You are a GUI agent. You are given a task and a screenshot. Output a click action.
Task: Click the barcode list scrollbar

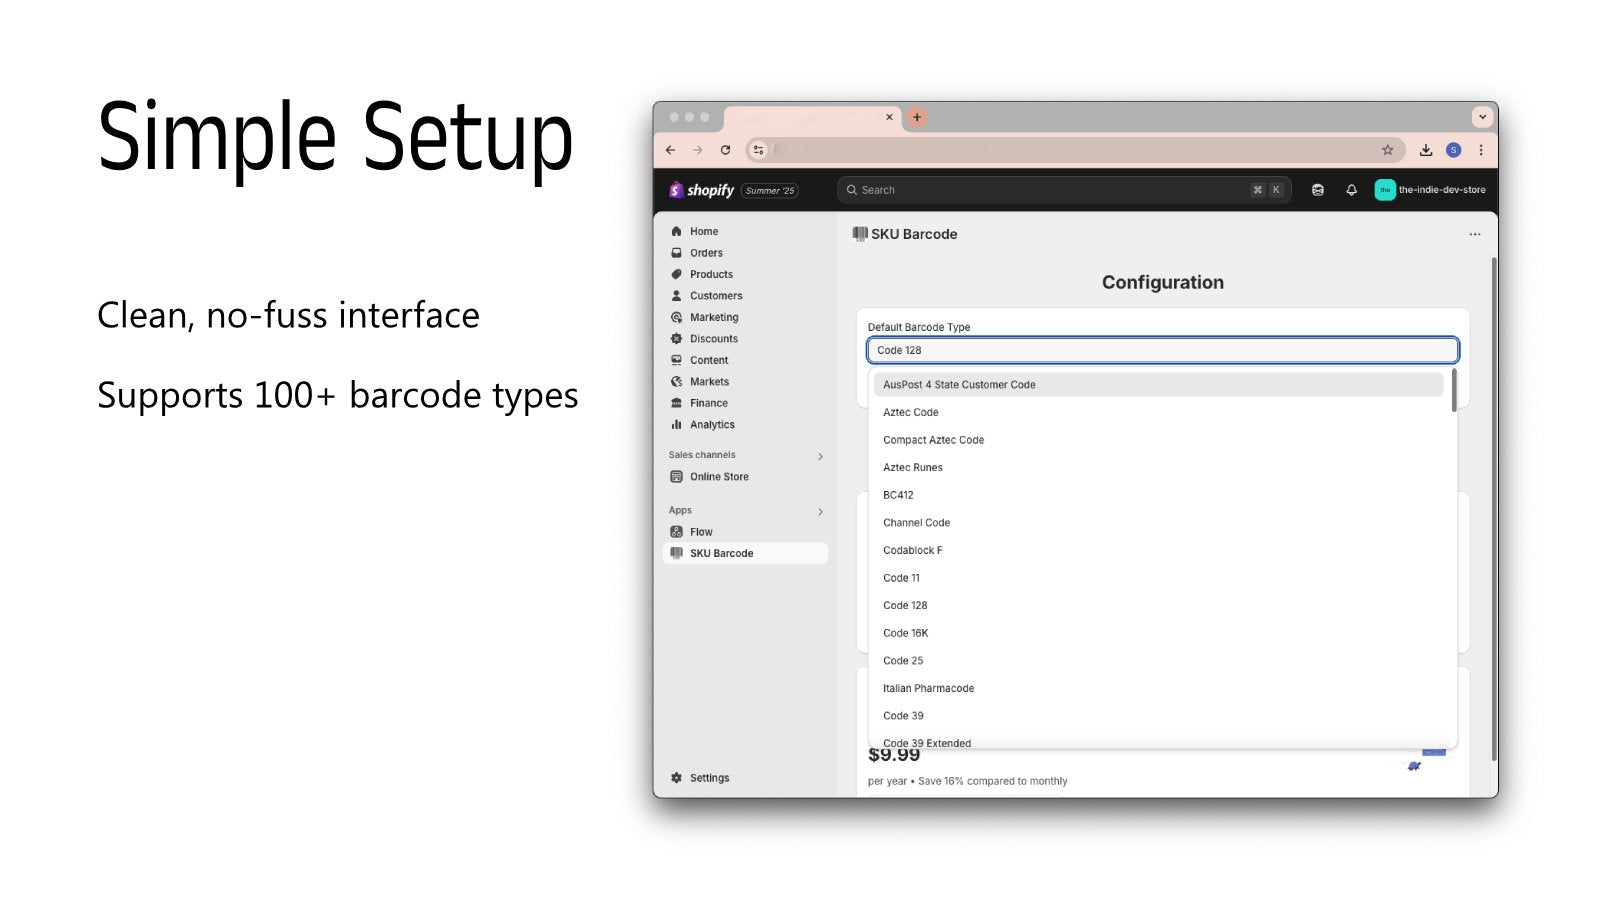point(1454,390)
